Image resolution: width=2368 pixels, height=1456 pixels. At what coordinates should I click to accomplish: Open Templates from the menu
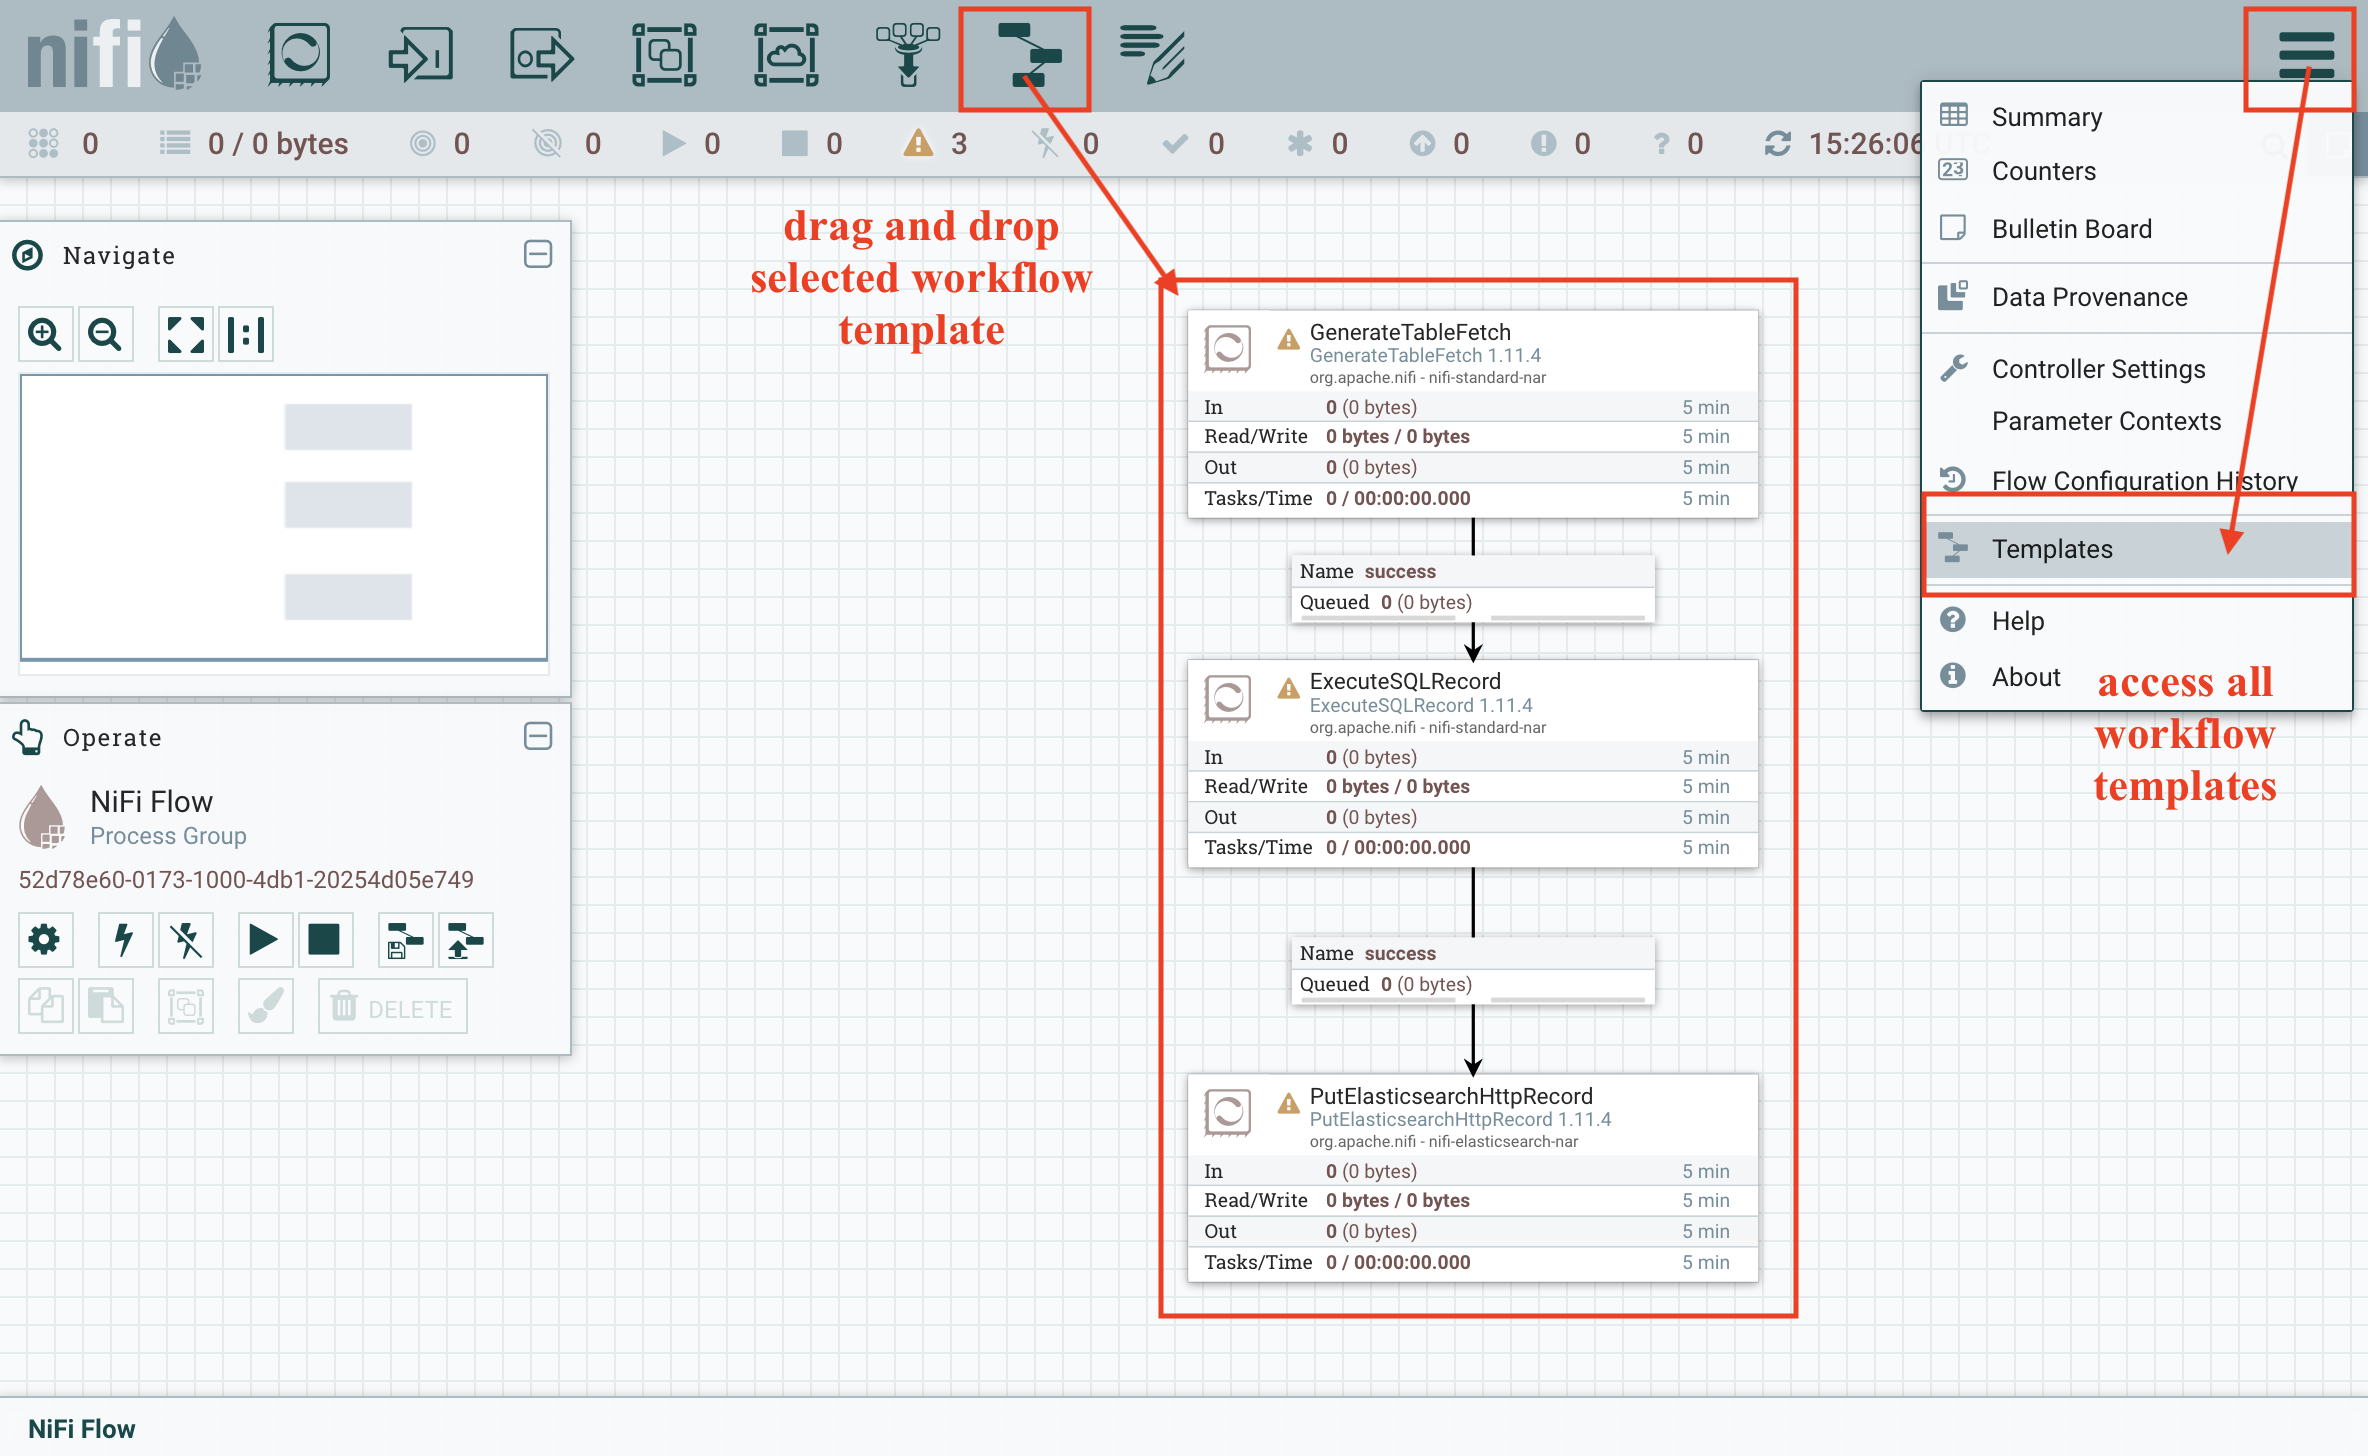(2136, 549)
